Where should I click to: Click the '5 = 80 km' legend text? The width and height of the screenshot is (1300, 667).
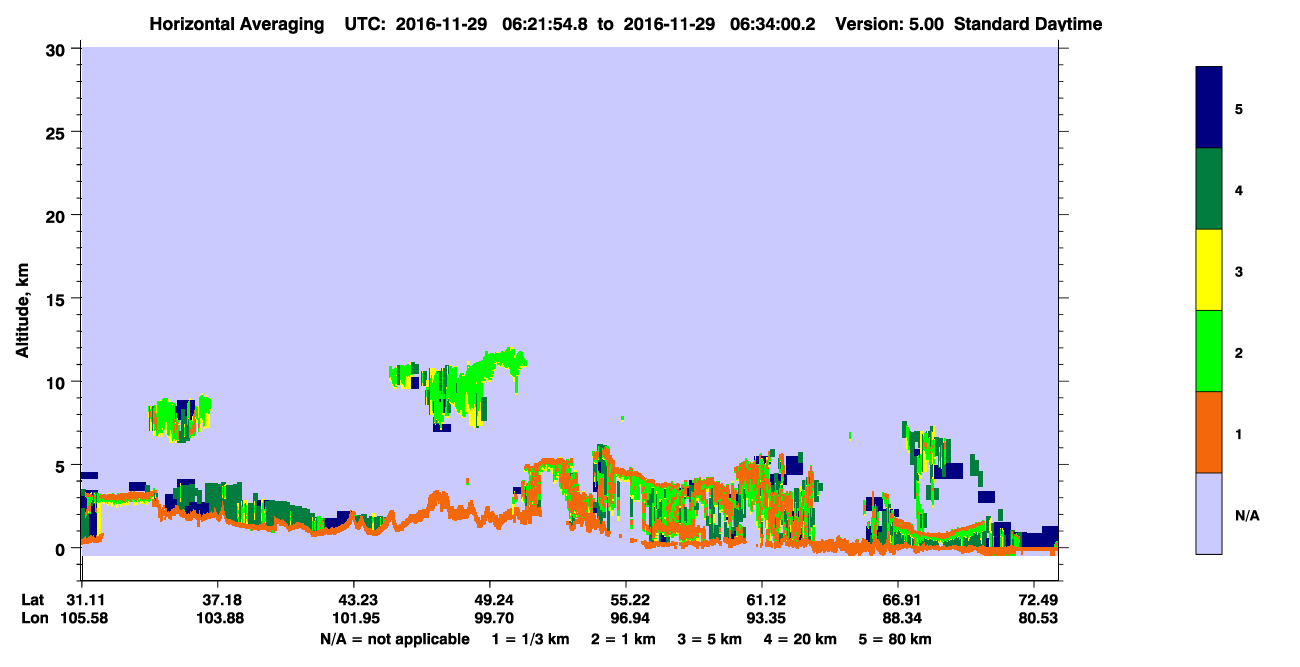coord(895,639)
